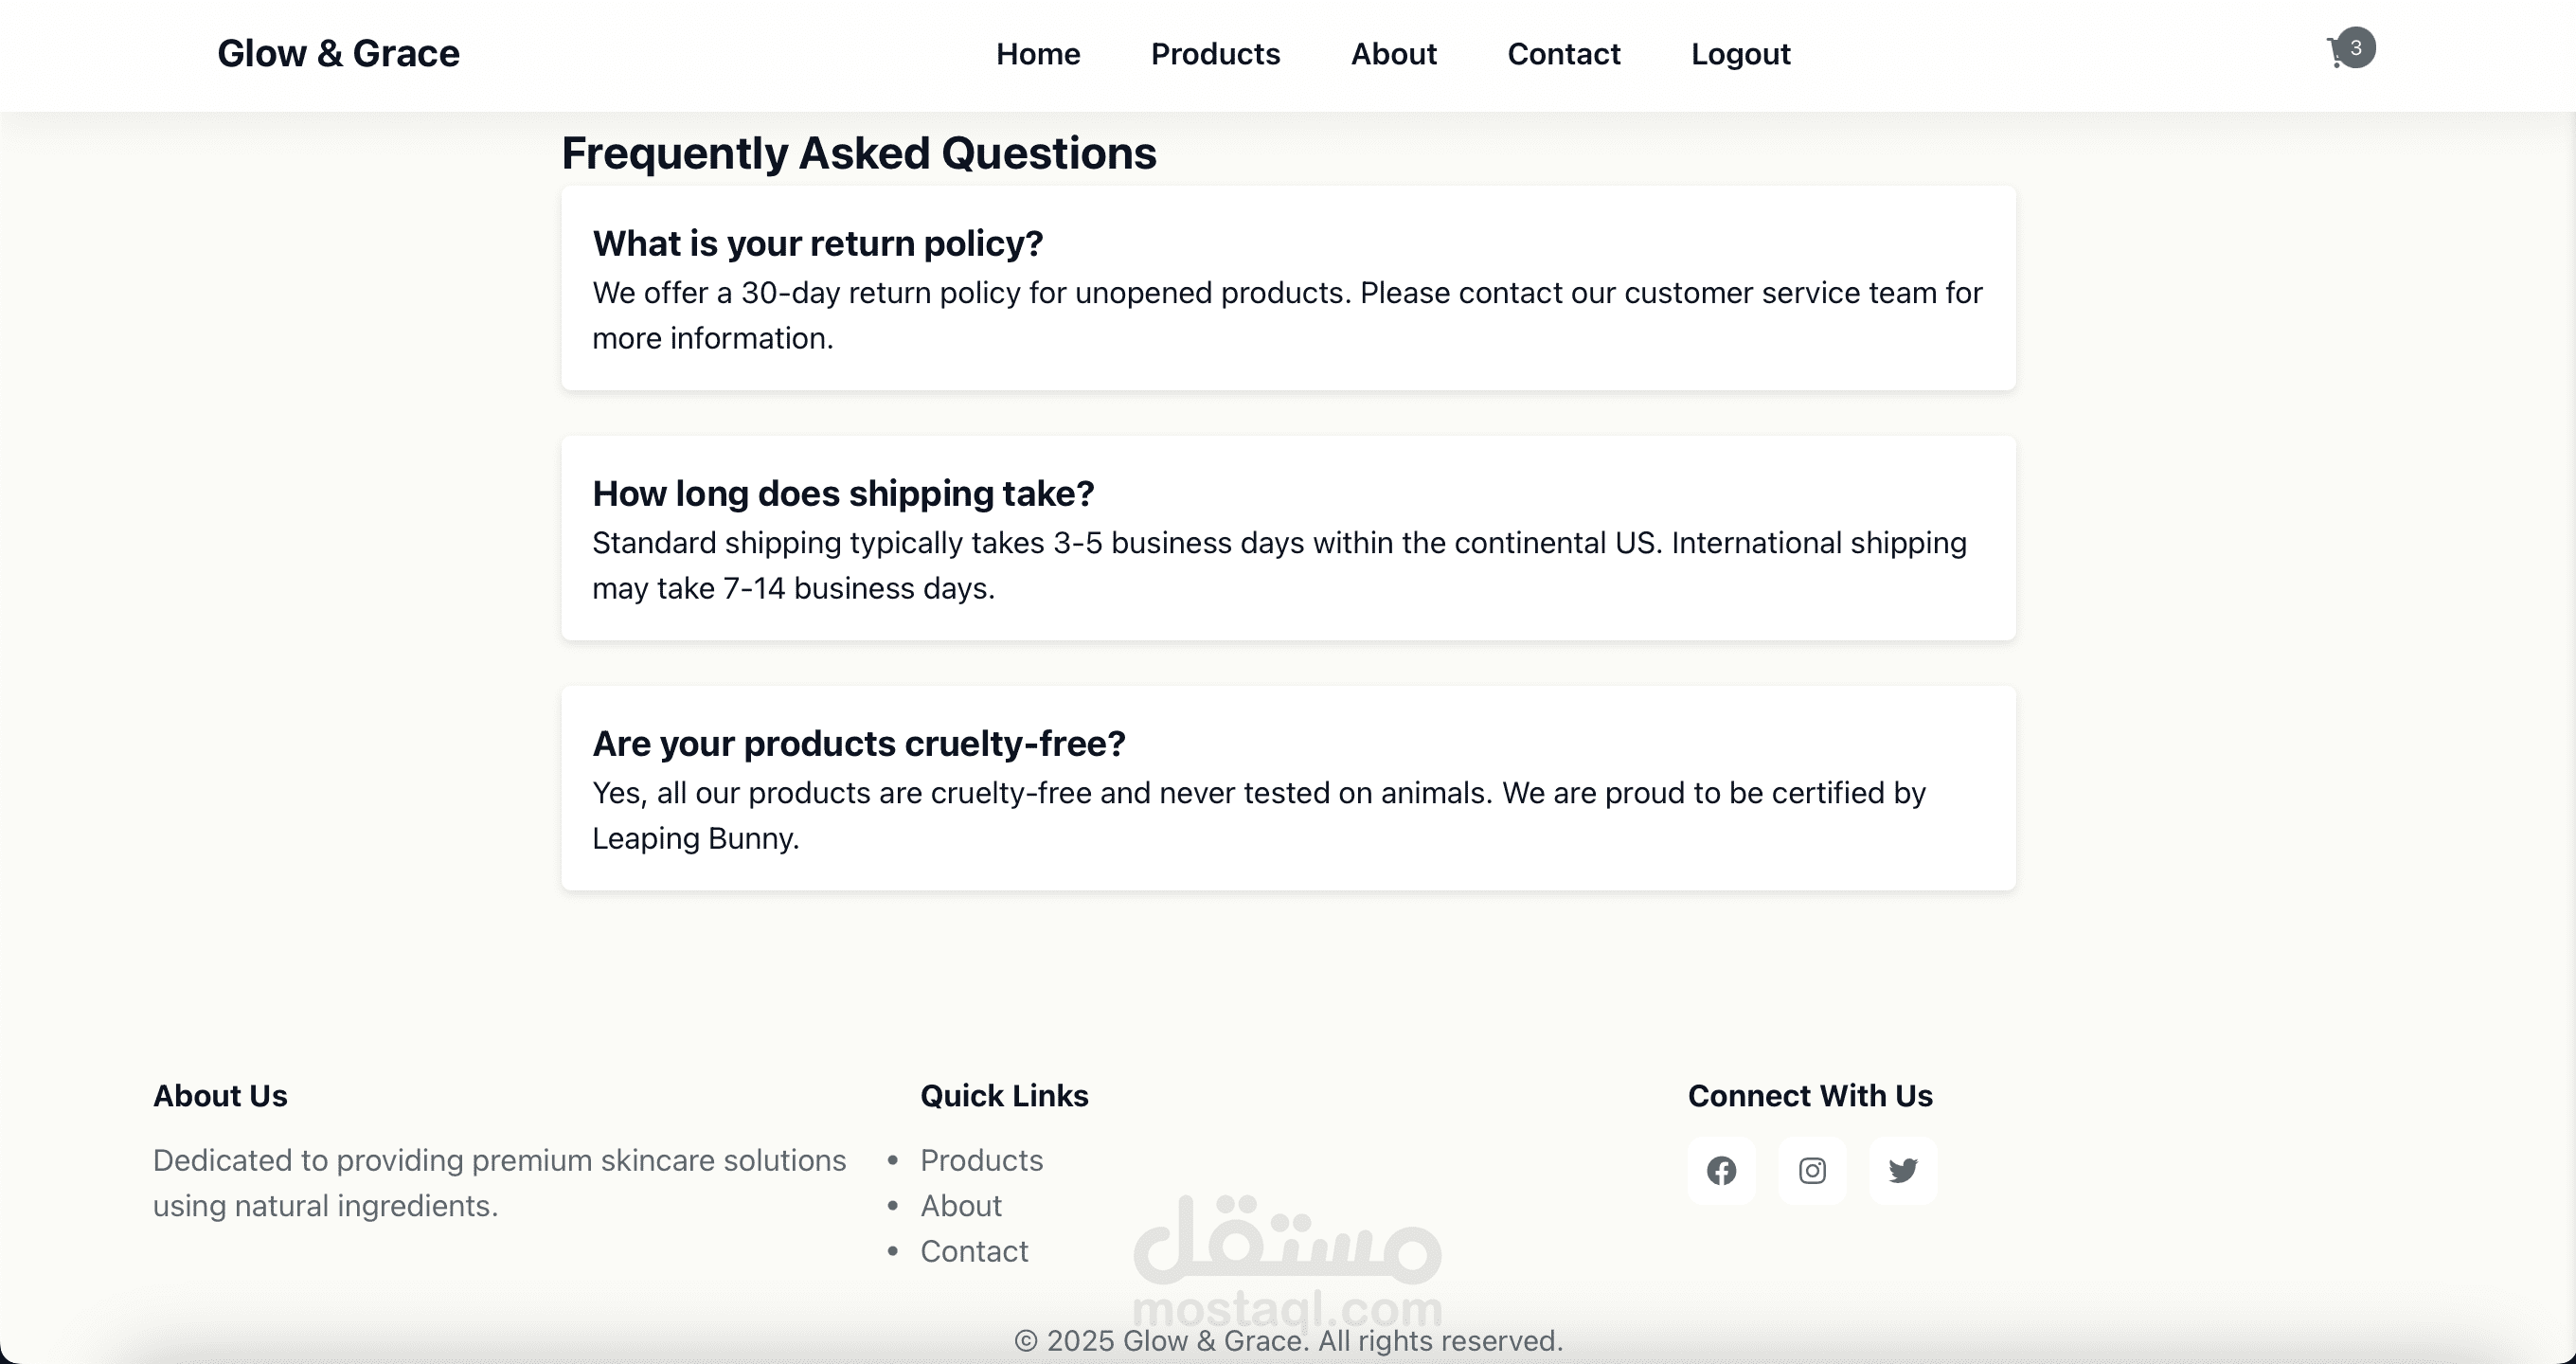Select the cruelty-free products question

coord(858,743)
